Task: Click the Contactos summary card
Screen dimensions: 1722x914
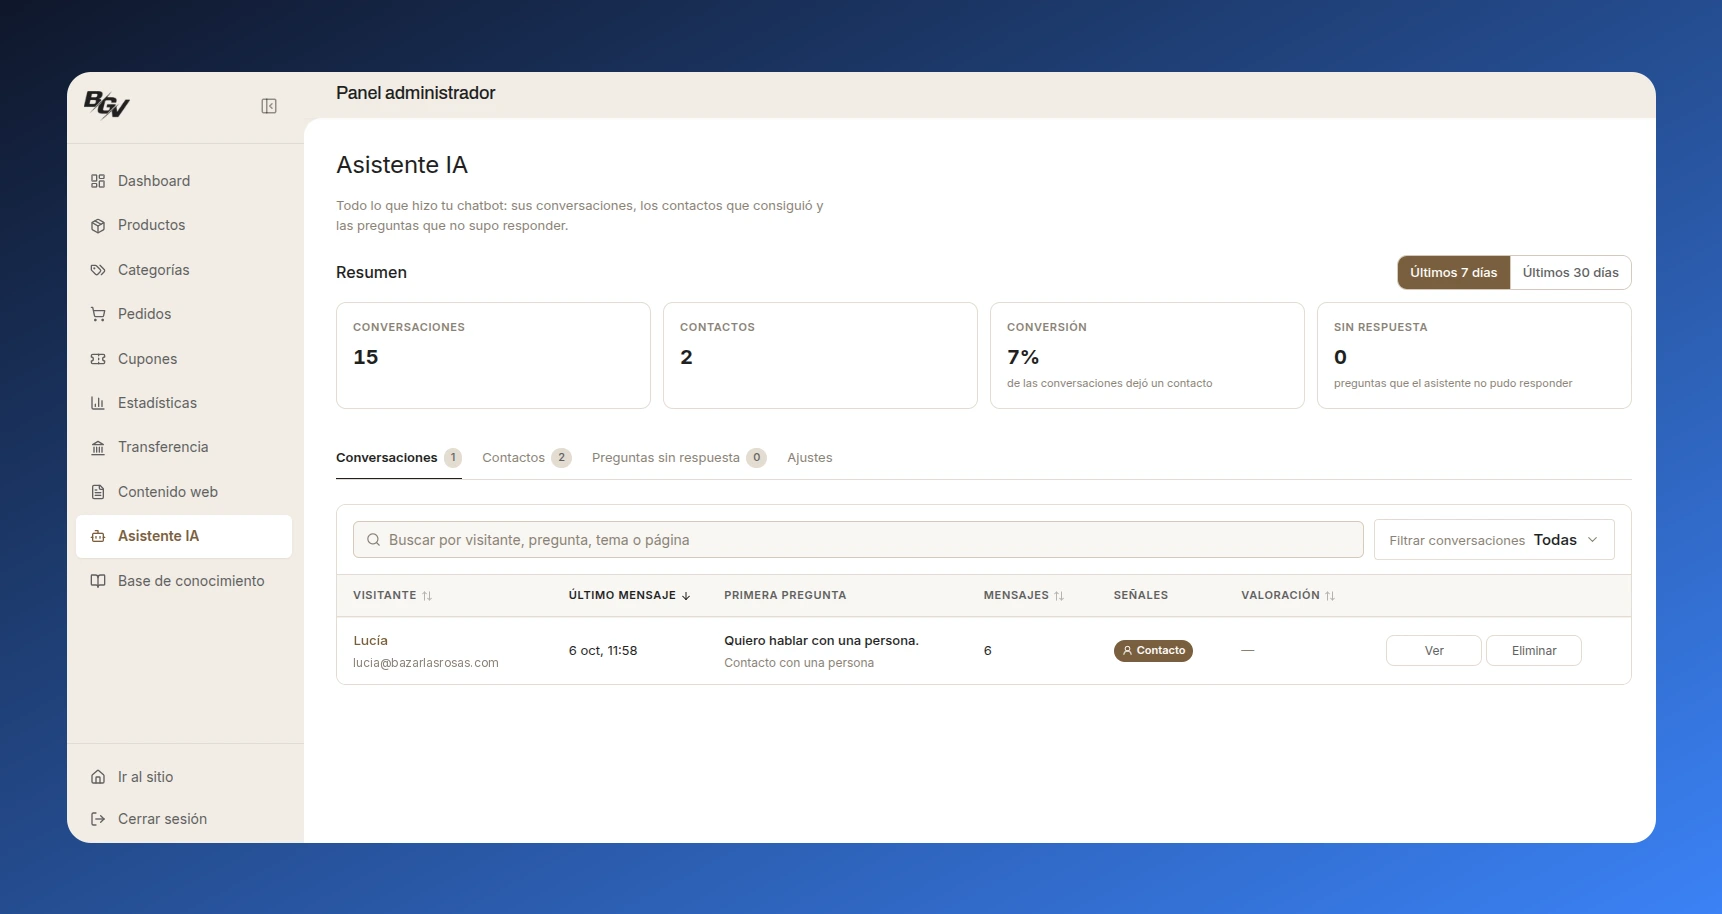Action: (x=820, y=355)
